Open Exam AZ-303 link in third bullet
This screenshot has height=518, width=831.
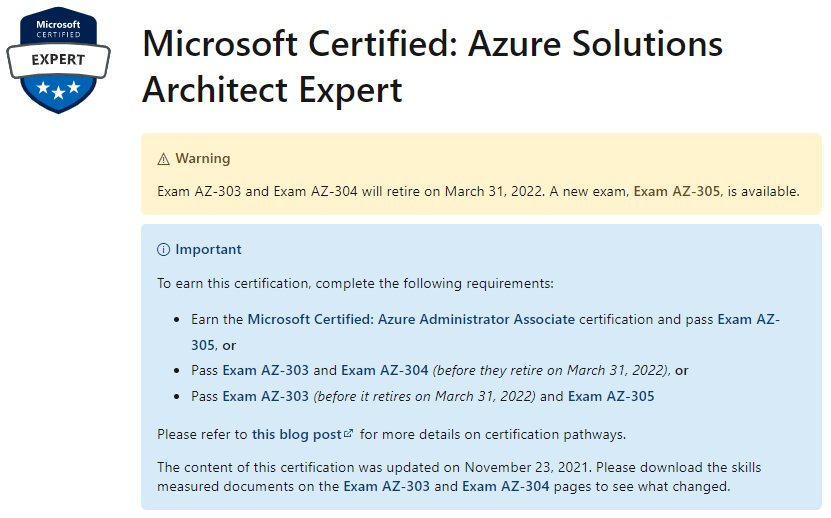click(266, 396)
